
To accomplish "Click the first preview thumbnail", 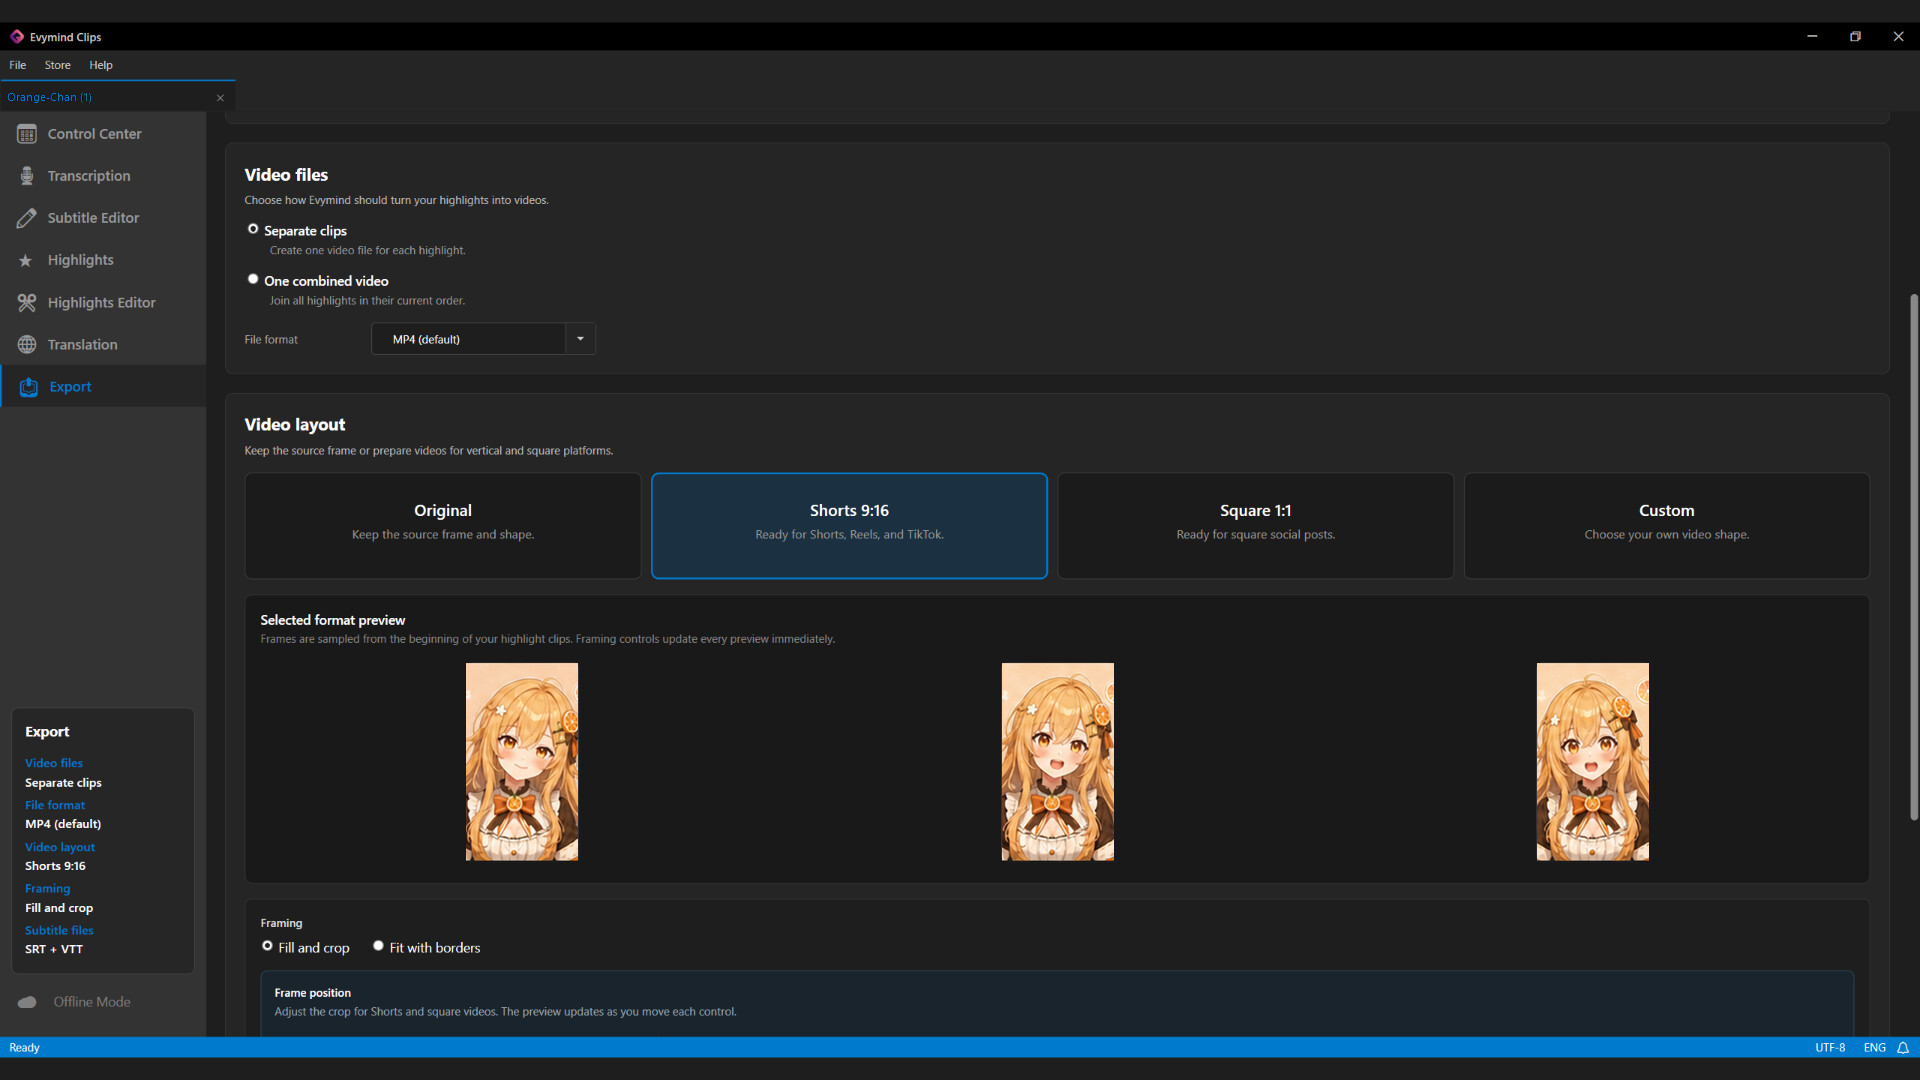I will [522, 762].
